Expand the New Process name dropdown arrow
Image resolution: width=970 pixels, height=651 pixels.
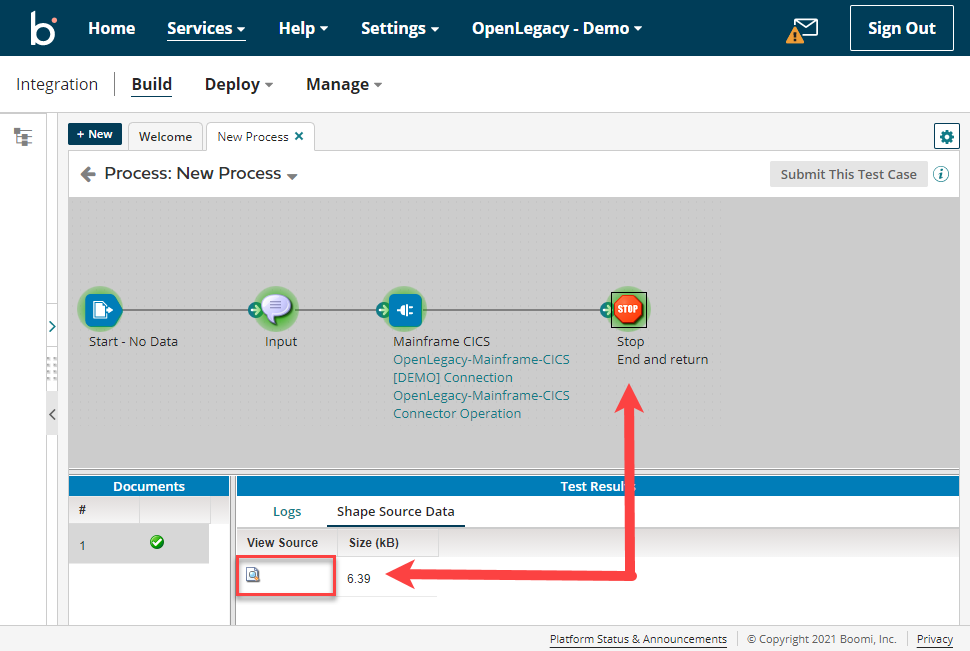pos(291,175)
